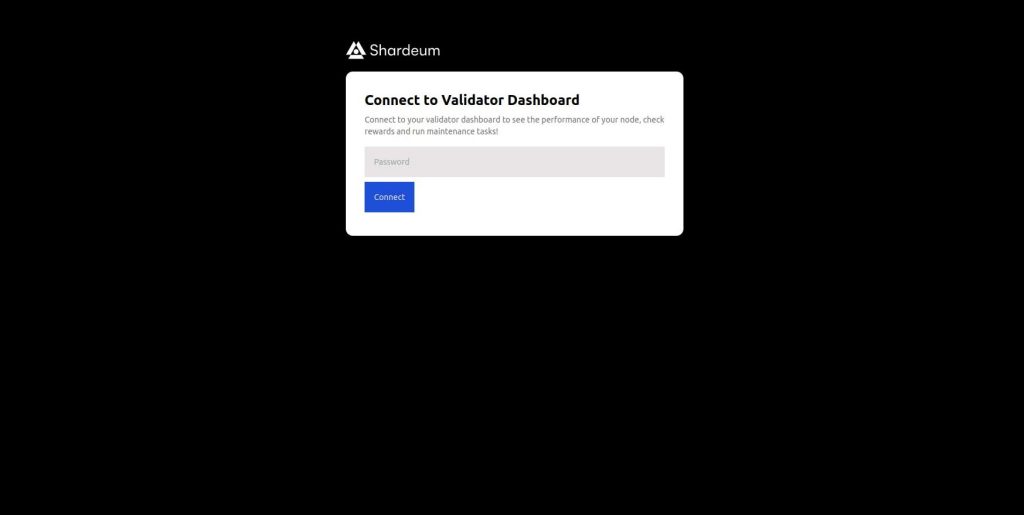This screenshot has height=515, width=1024.
Task: Click the black background below the login card
Action: pos(515,372)
